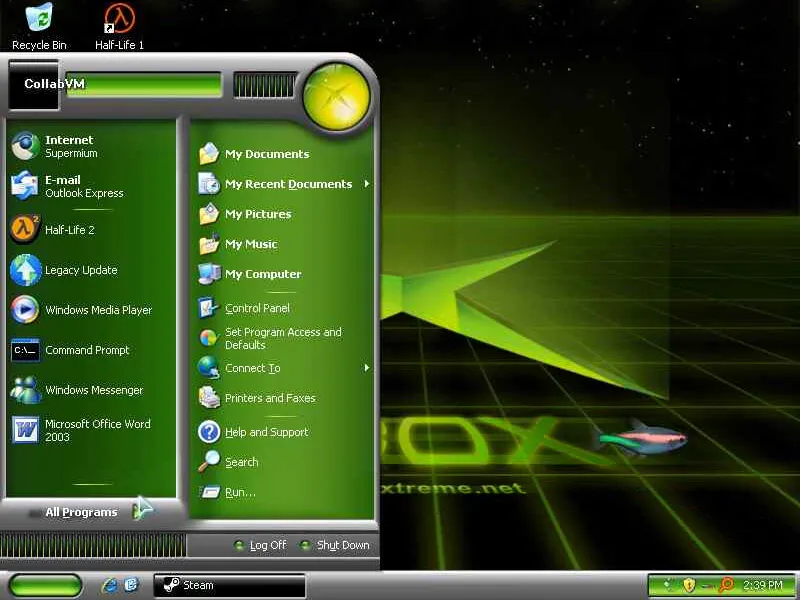Click the green Start button
Image resolution: width=800 pixels, height=600 pixels.
[45, 585]
